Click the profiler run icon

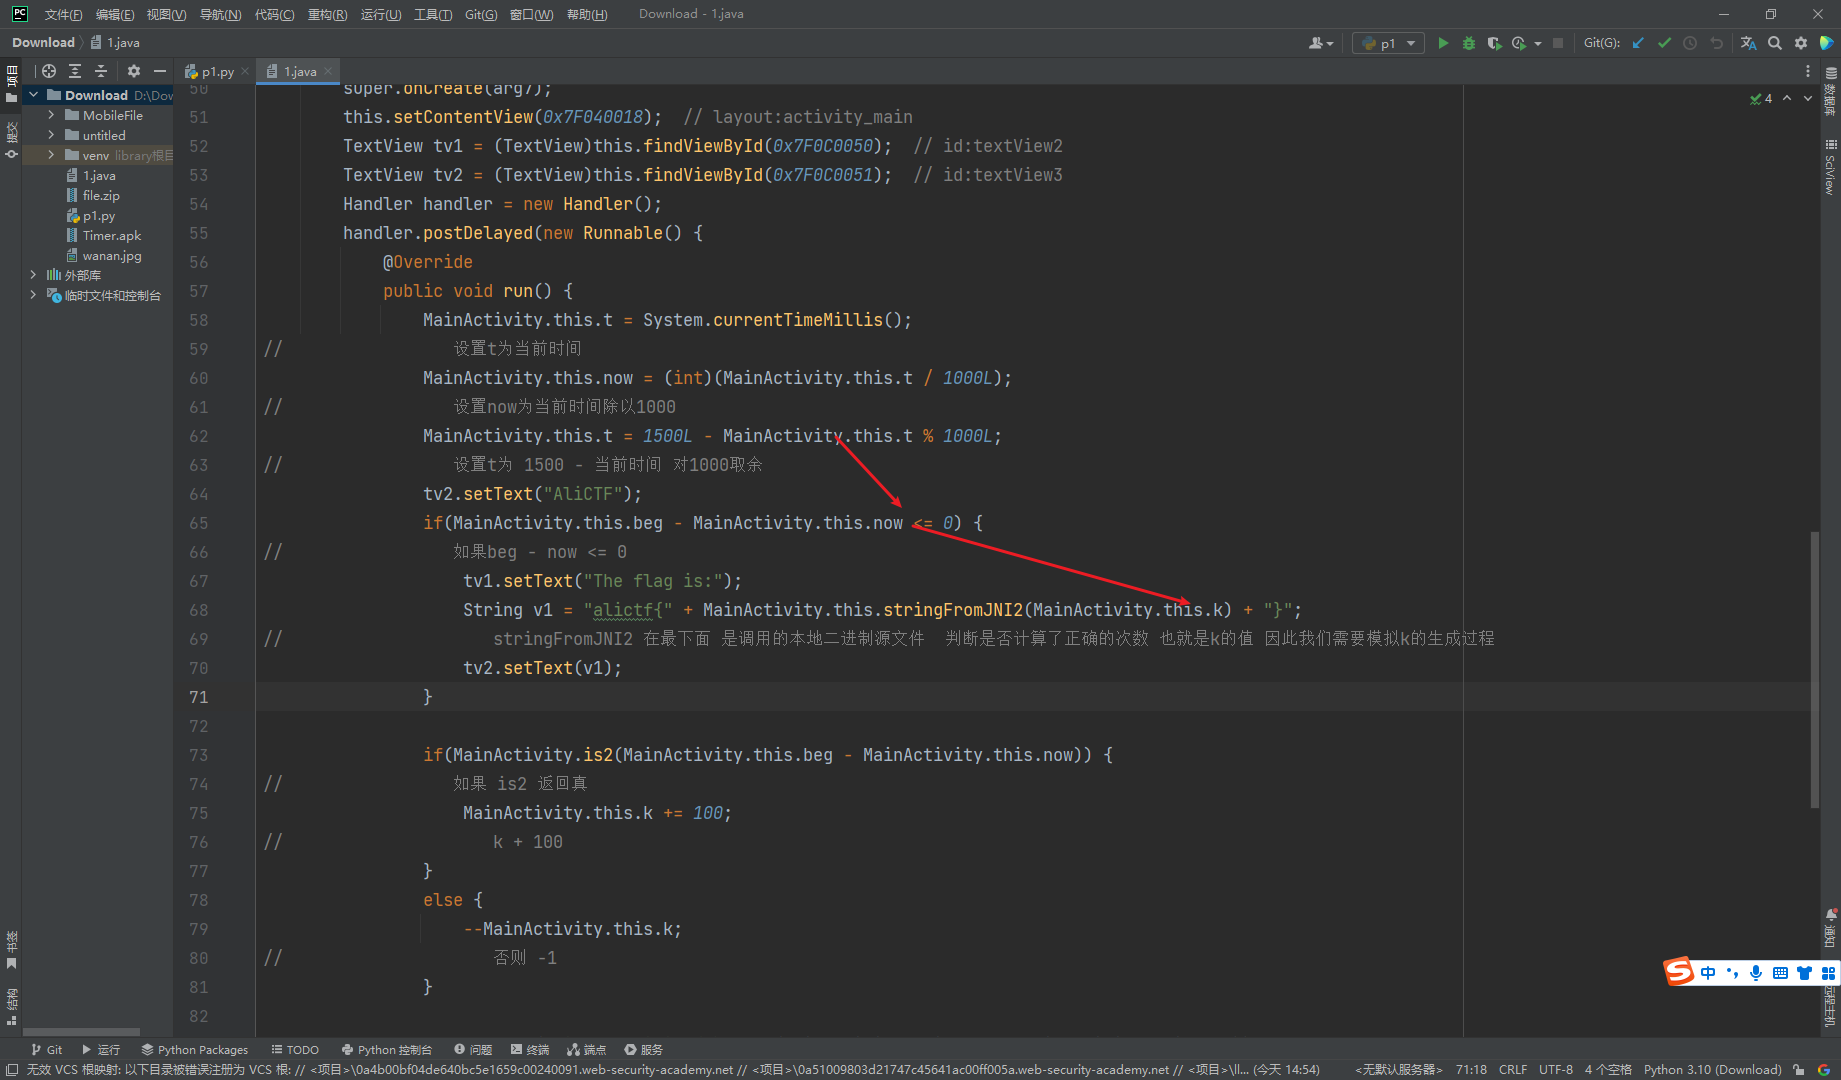pyautogui.click(x=1519, y=43)
